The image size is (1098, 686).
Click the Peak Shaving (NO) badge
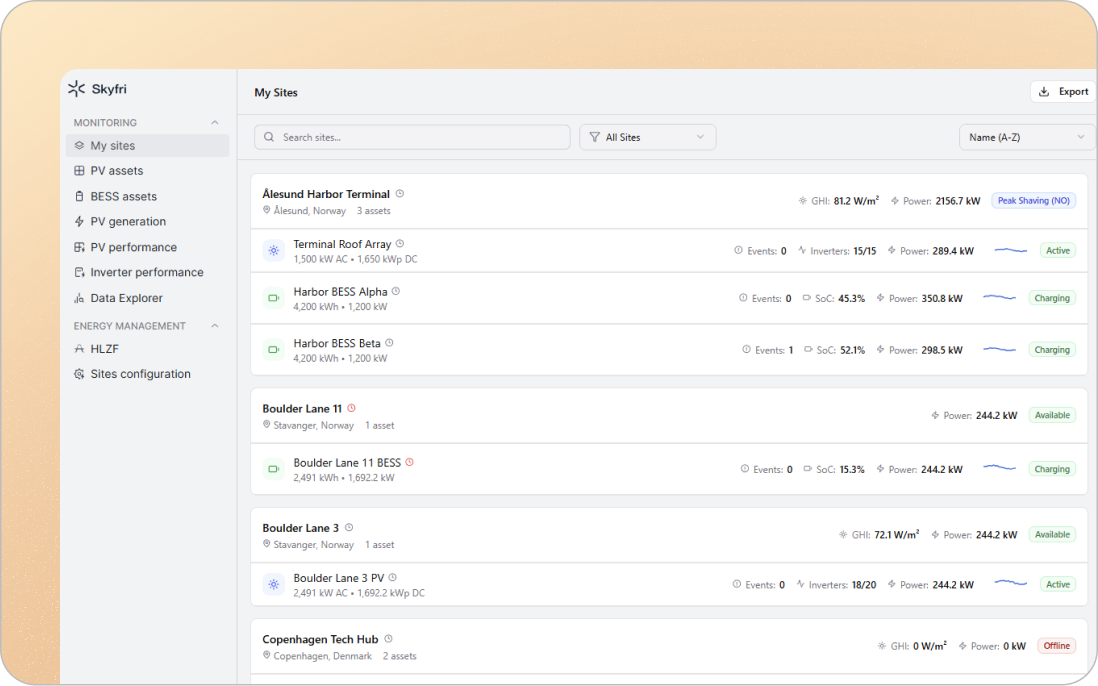pos(1033,201)
